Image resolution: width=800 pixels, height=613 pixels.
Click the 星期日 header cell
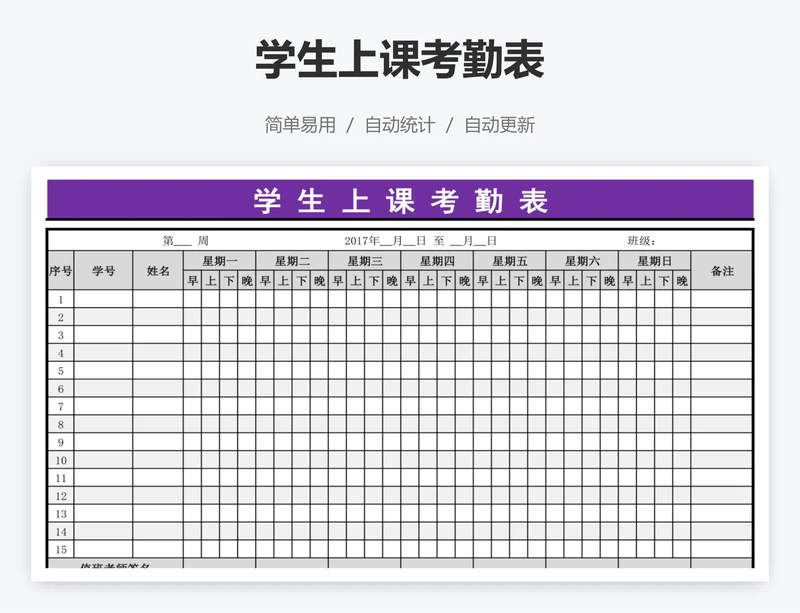[x=655, y=261]
